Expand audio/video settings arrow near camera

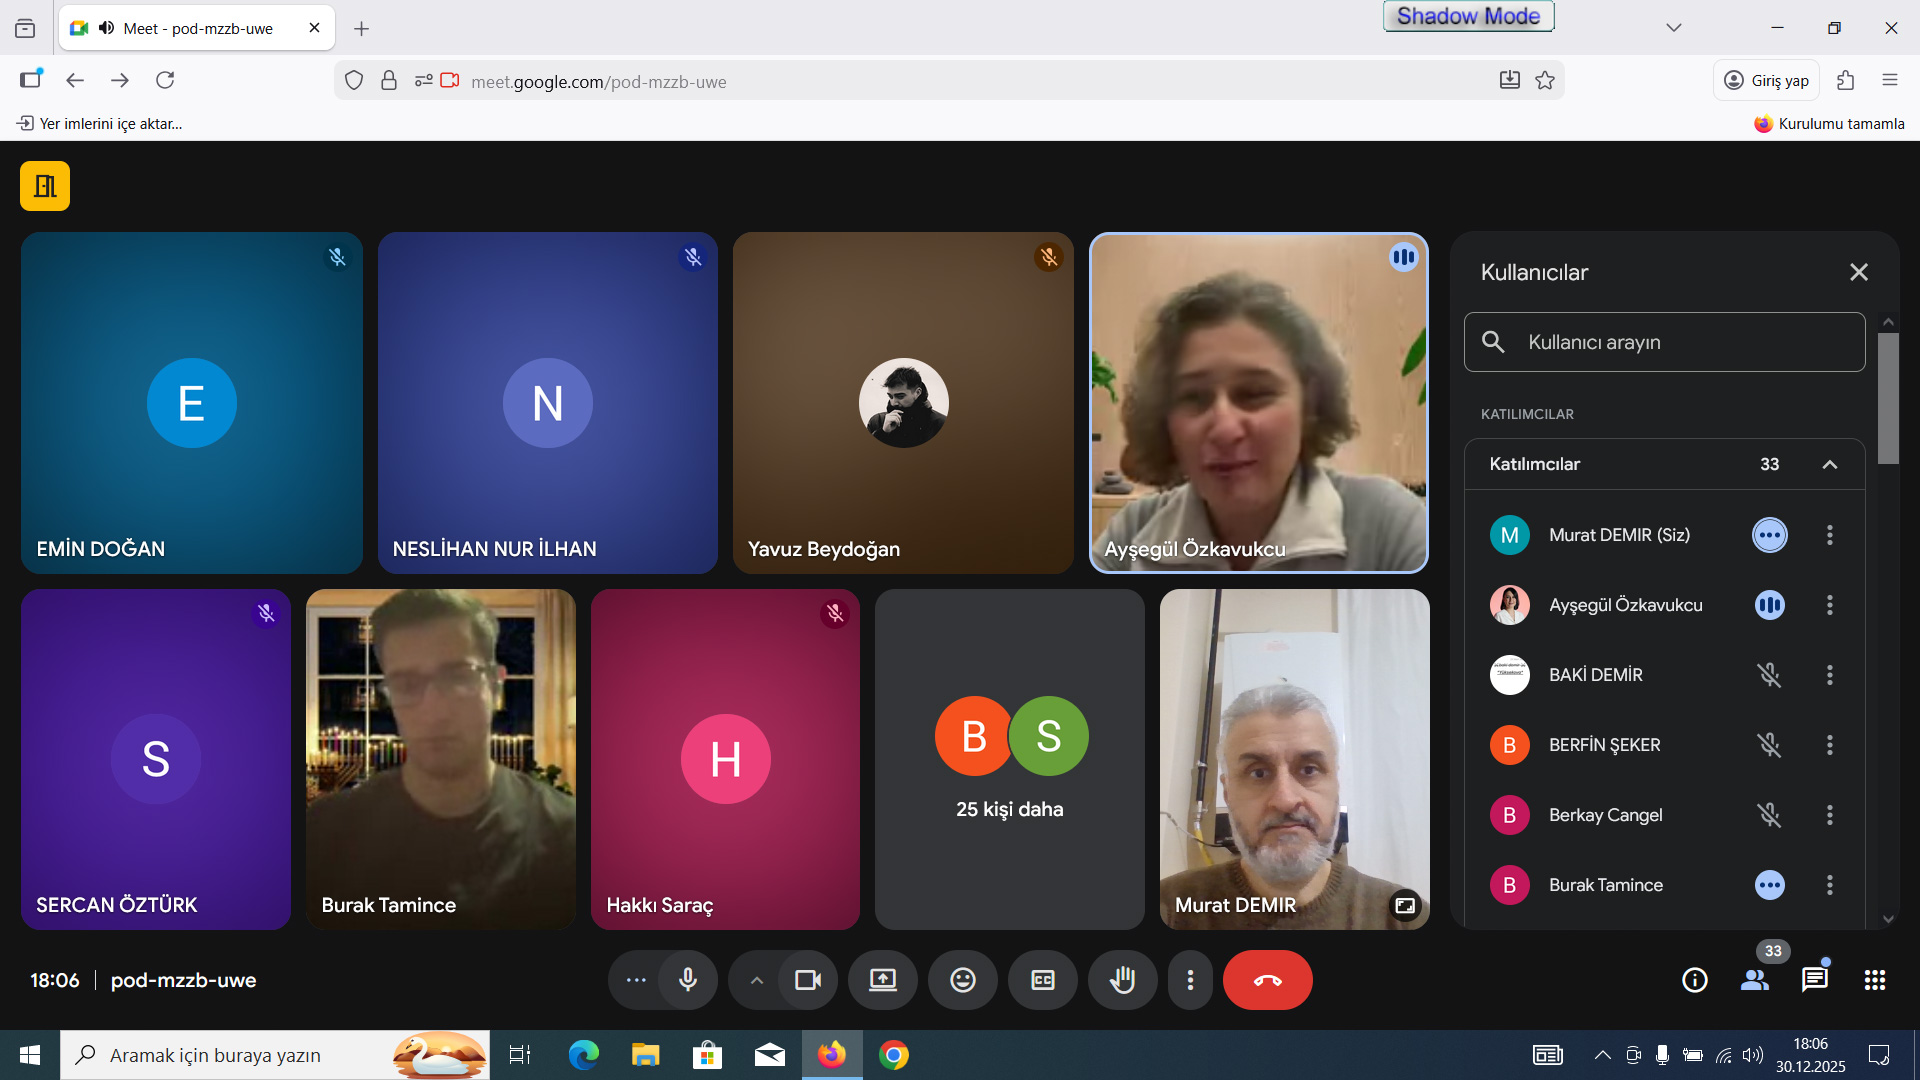(757, 980)
